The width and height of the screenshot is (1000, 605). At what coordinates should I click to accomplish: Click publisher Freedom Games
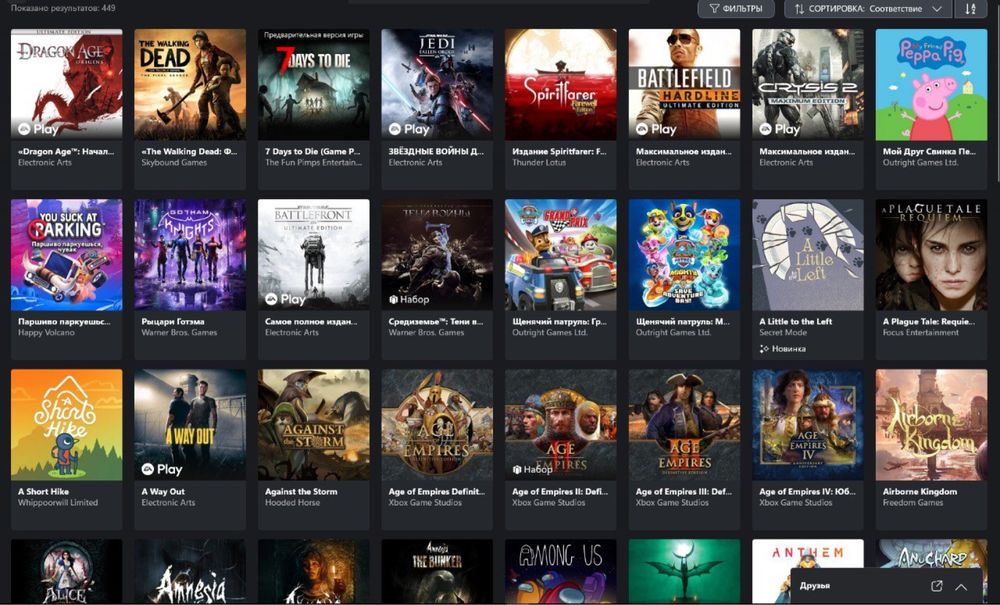click(913, 502)
